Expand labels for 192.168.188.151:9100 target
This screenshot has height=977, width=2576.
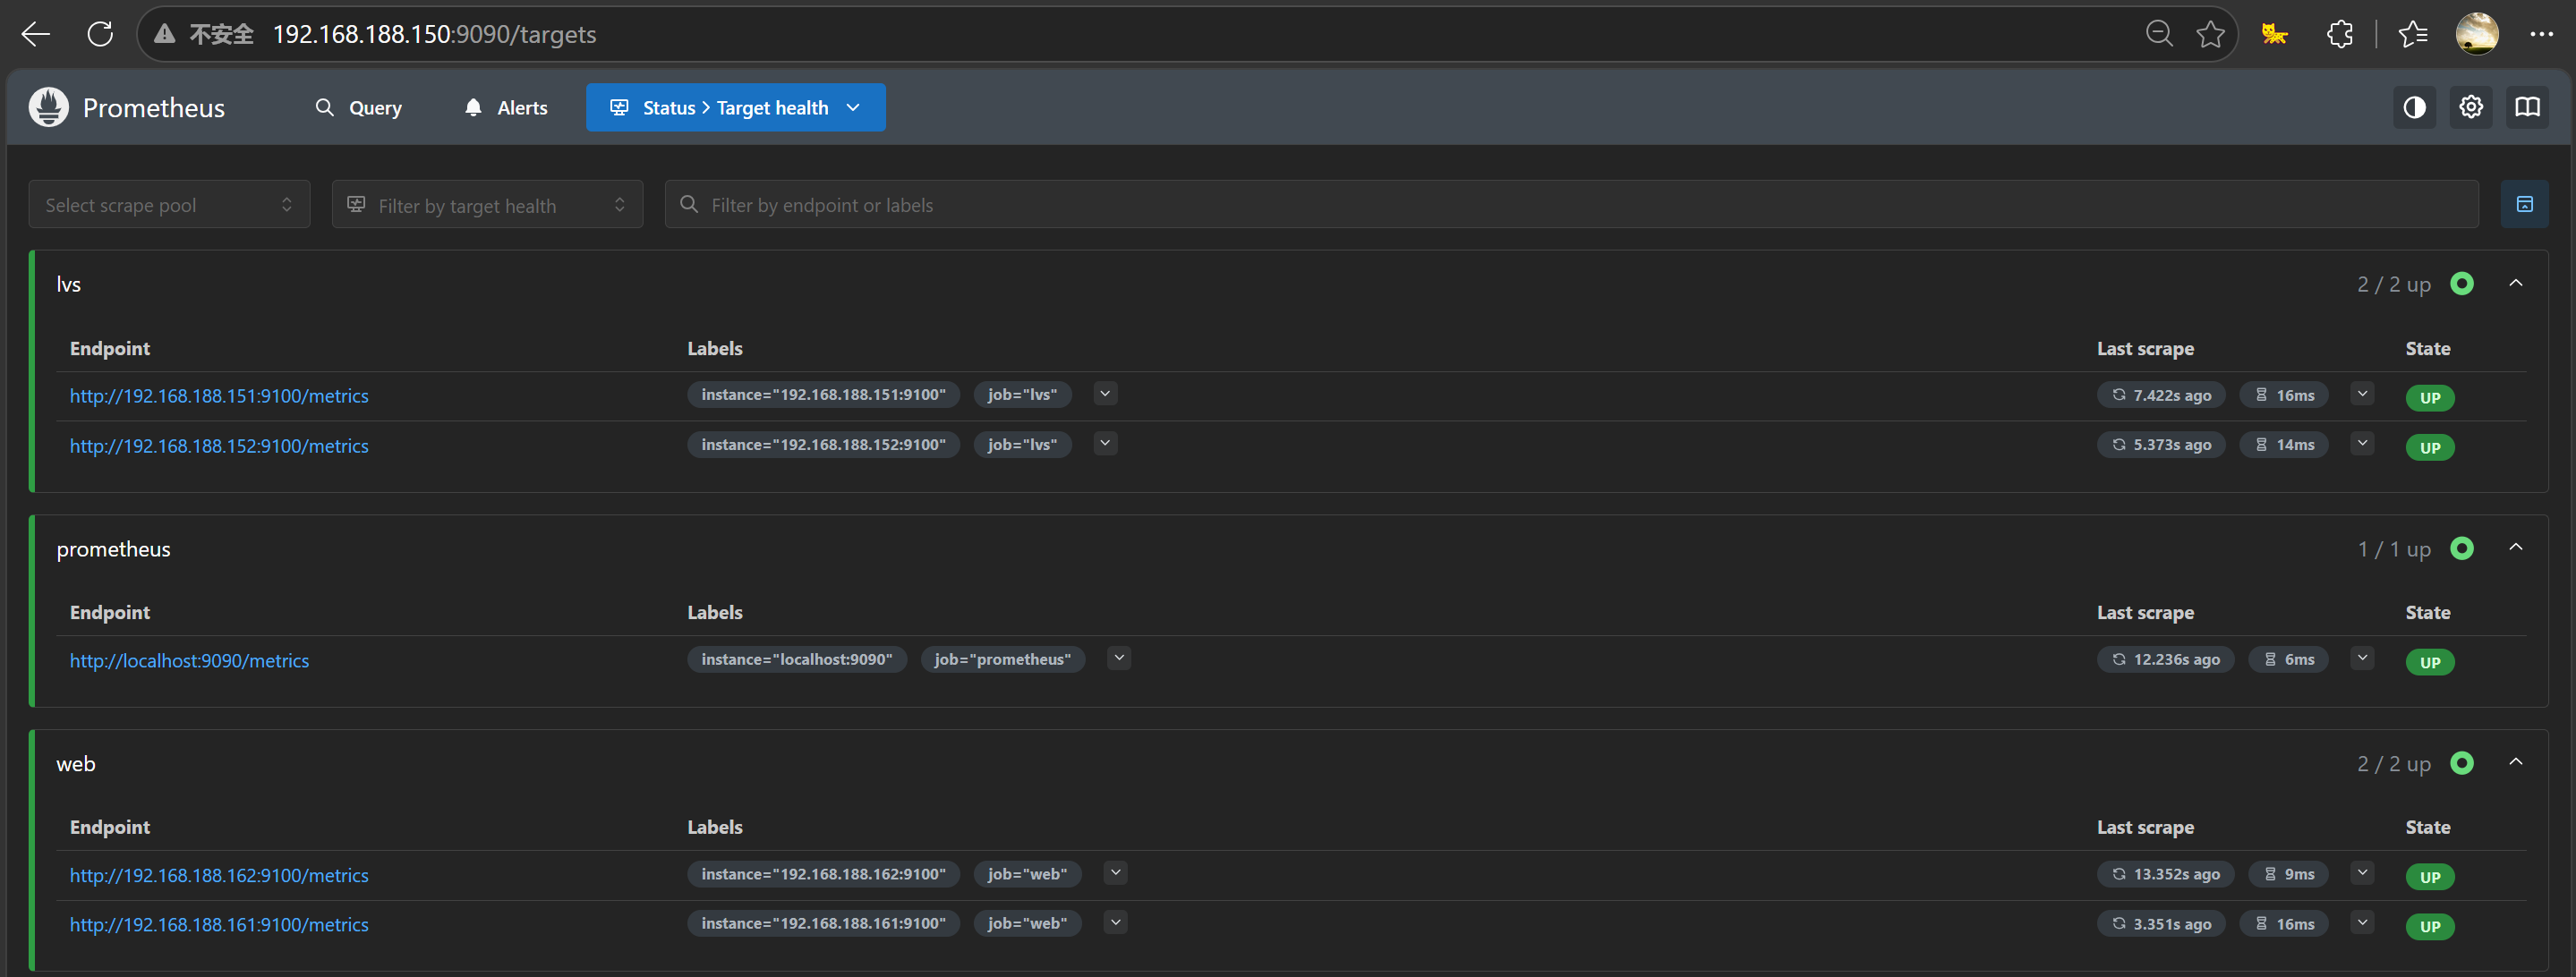pyautogui.click(x=1105, y=394)
